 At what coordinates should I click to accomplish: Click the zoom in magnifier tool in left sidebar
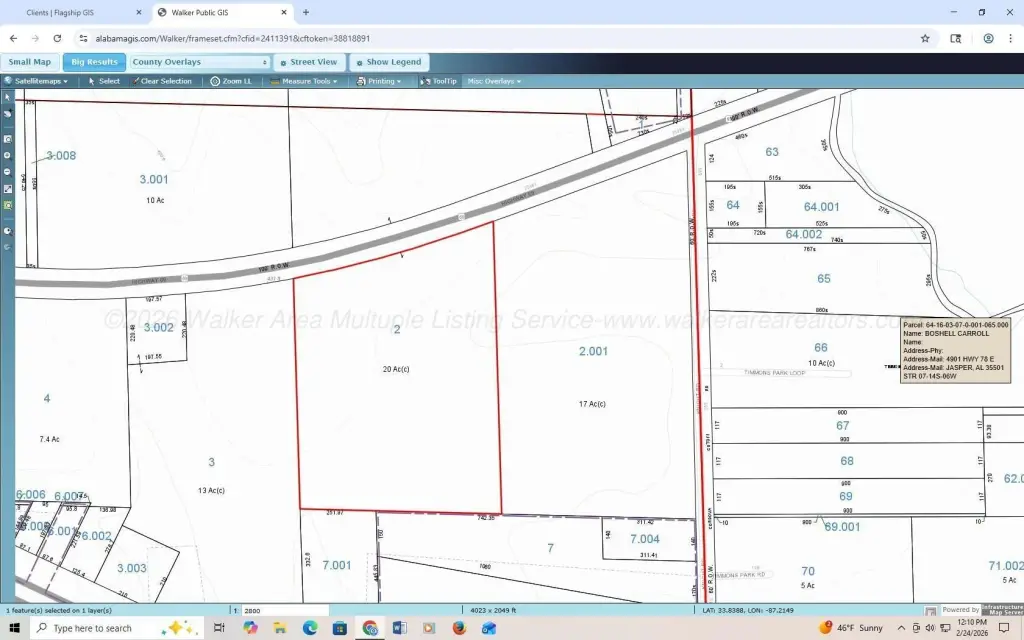point(8,155)
